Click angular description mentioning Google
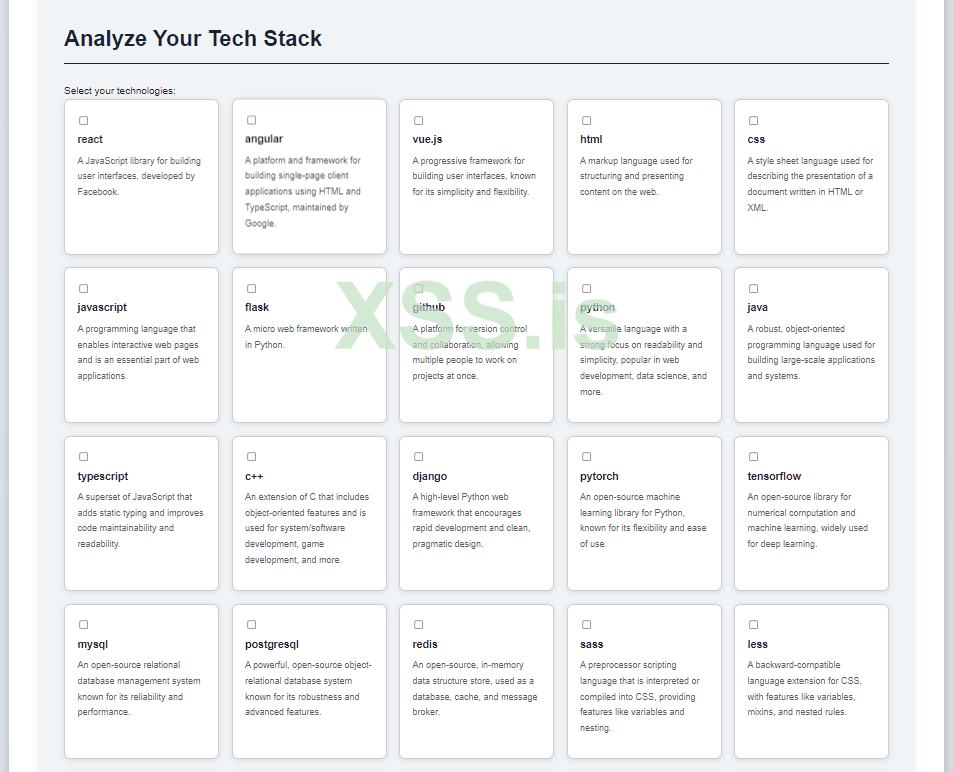The height and width of the screenshot is (772, 953). (303, 191)
